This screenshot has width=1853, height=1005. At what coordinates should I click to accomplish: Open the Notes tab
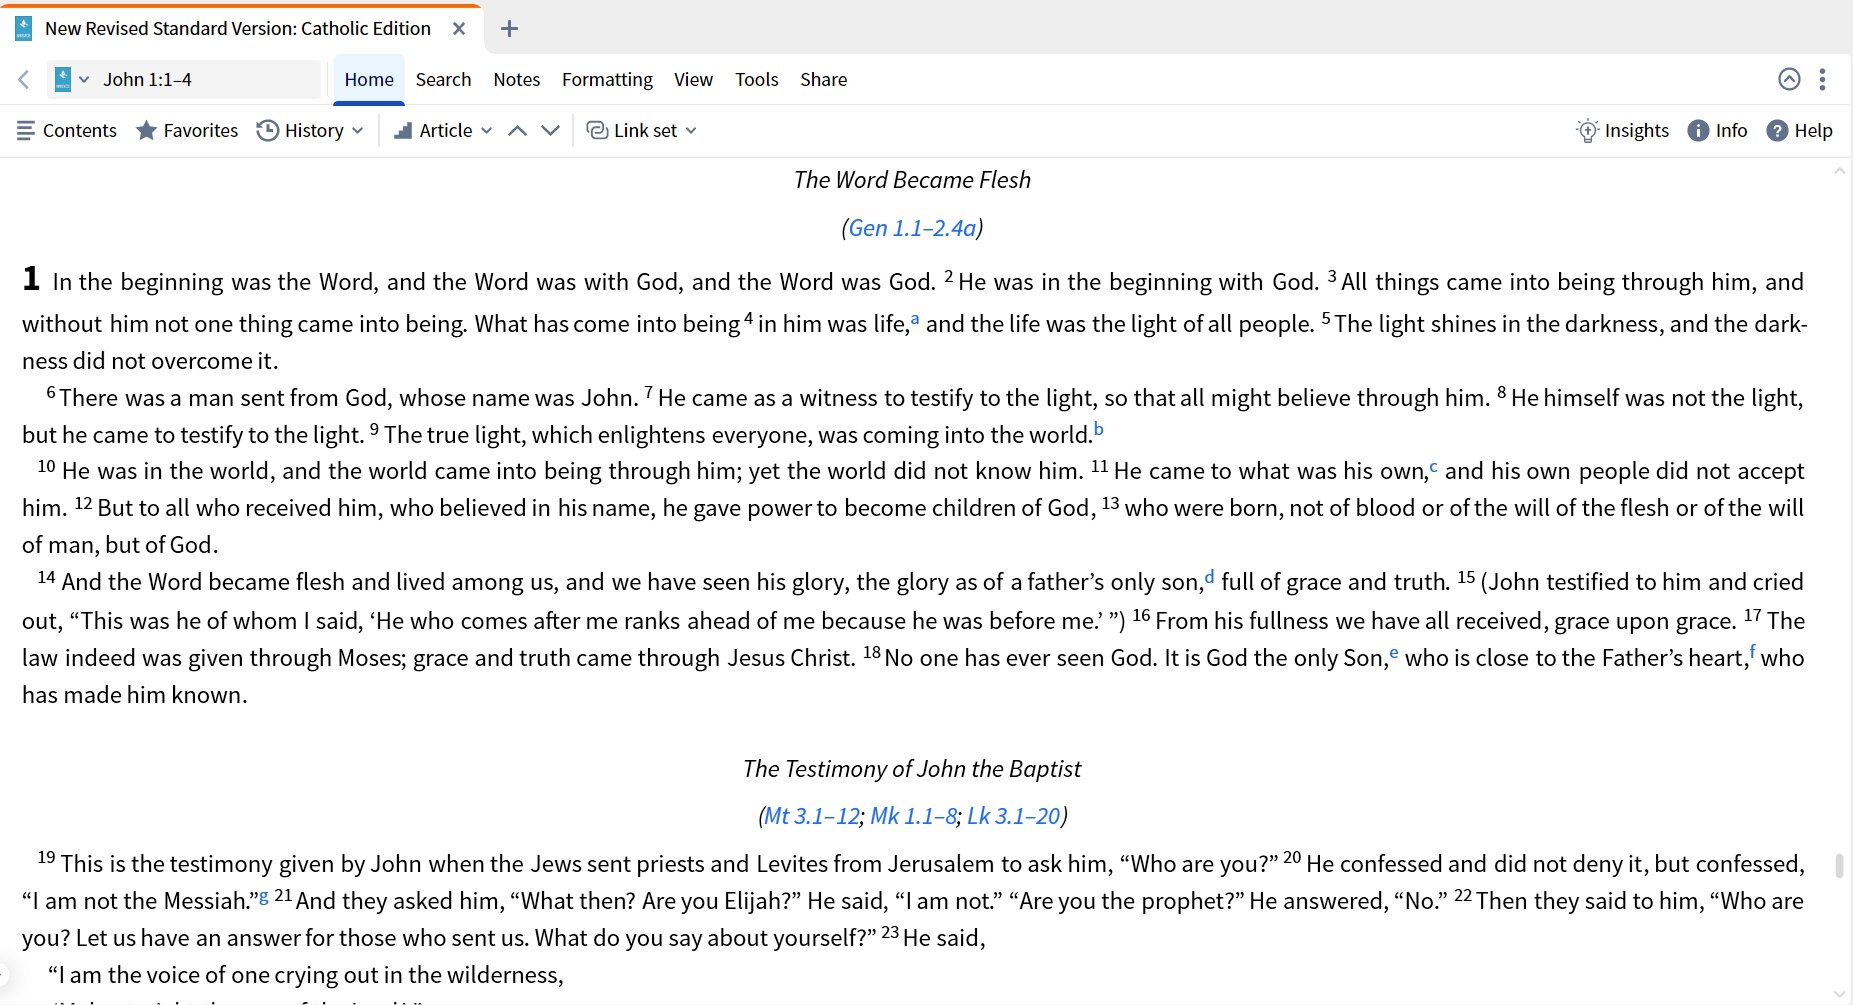tap(516, 79)
